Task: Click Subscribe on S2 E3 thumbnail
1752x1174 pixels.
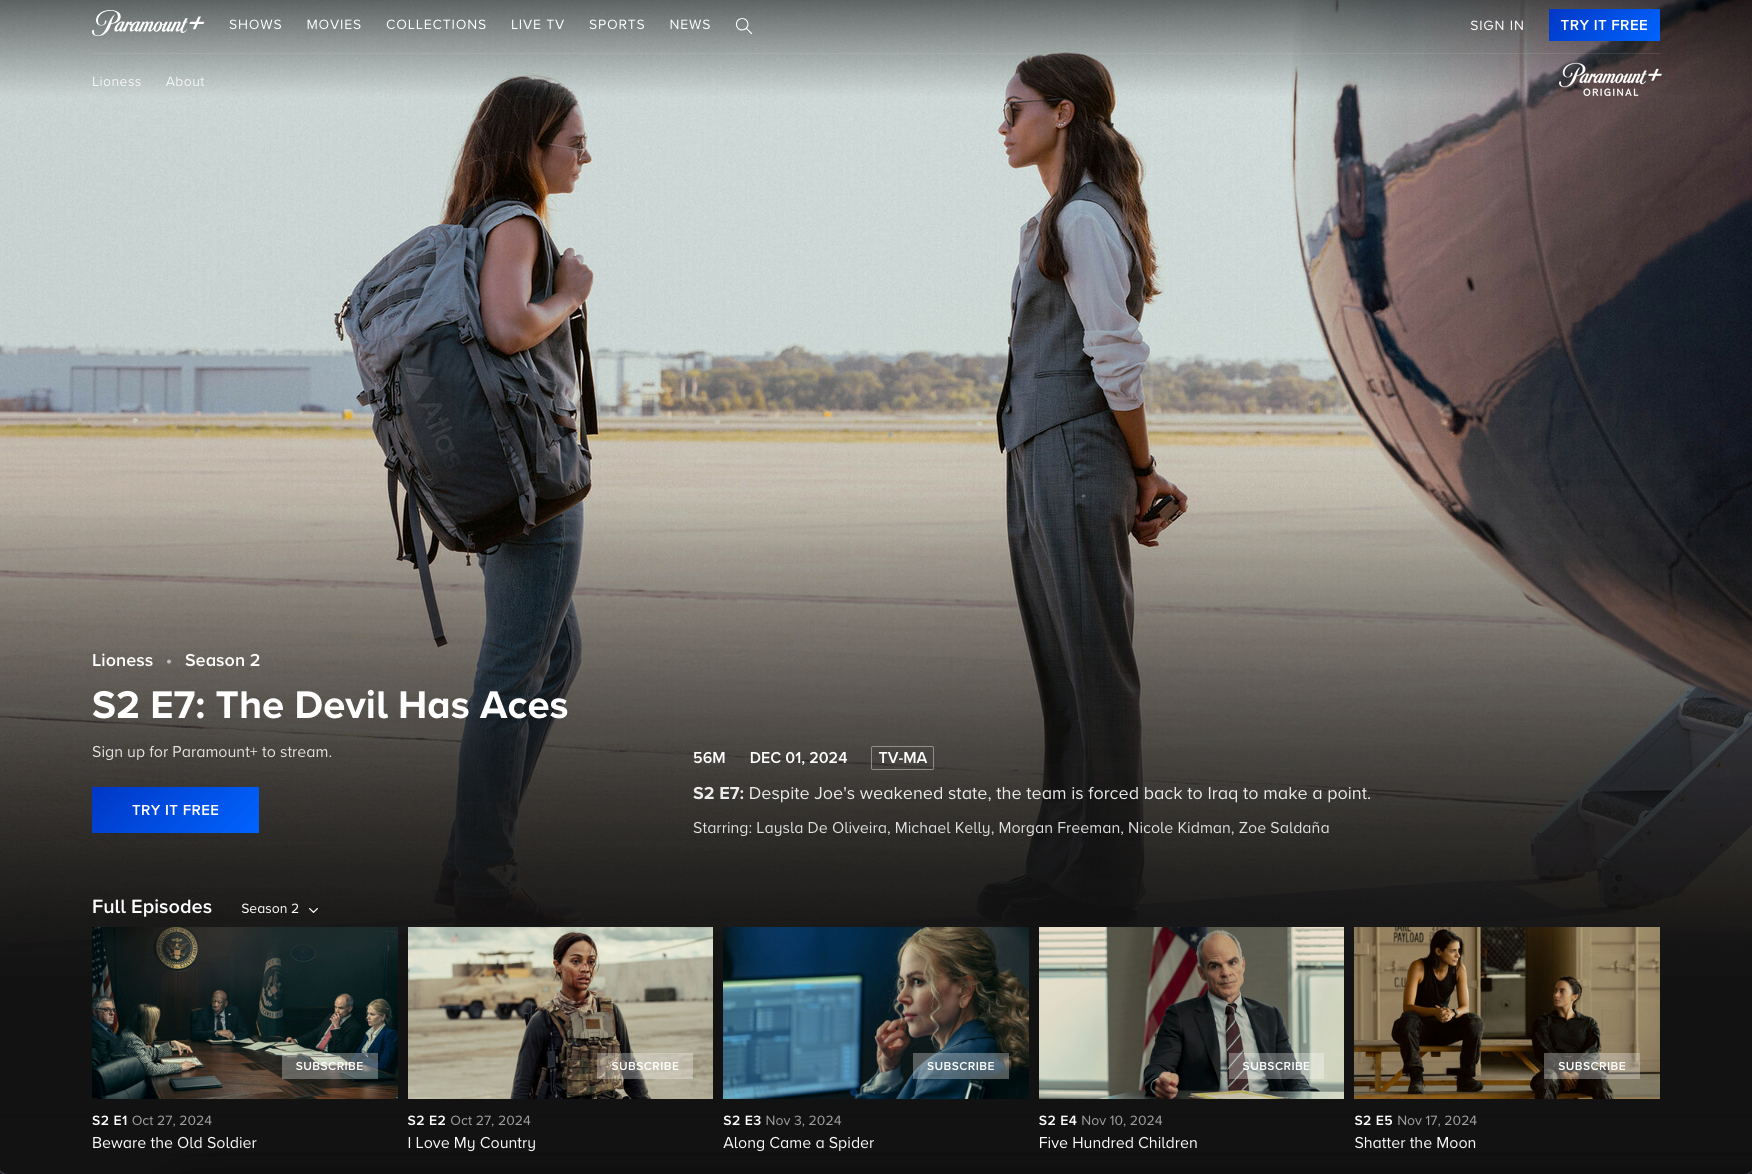Action: [961, 1066]
